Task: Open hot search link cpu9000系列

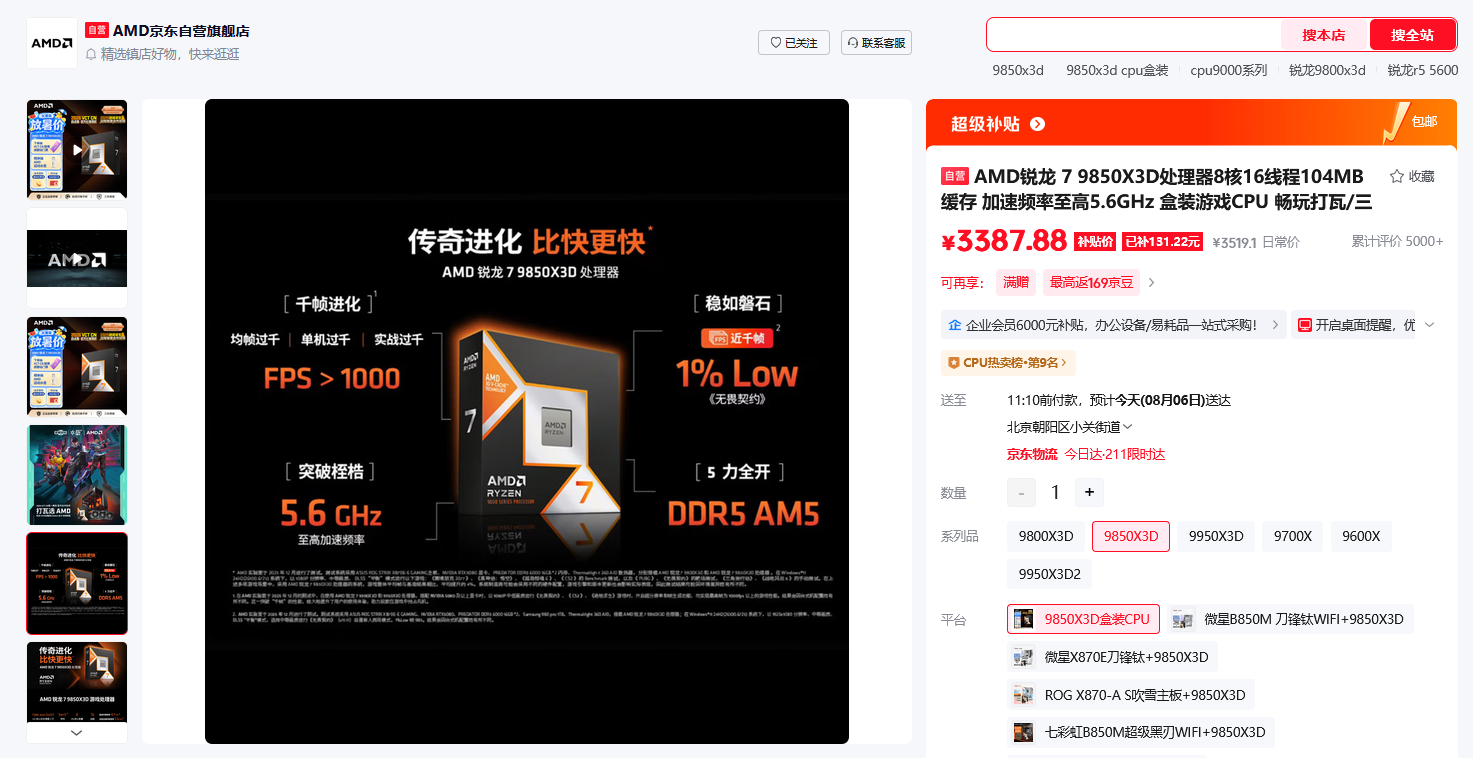Action: click(1229, 70)
